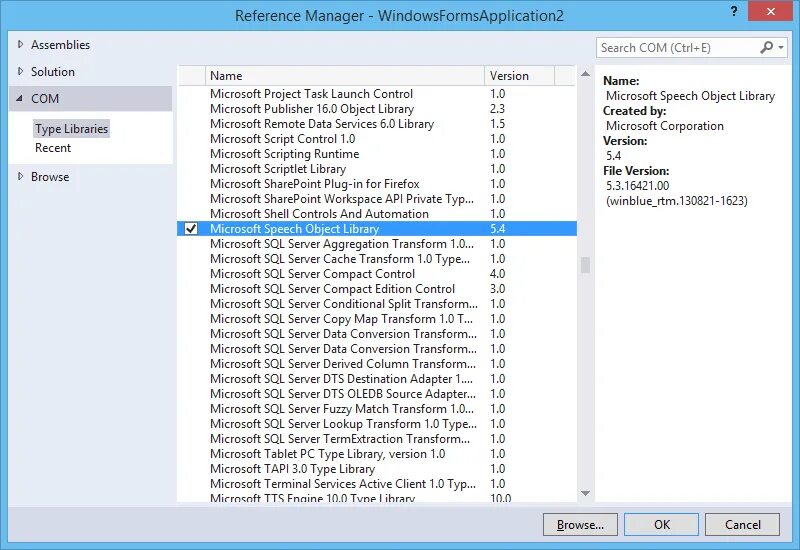Open the search options dropdown arrow
This screenshot has height=550, width=800.
tap(781, 47)
